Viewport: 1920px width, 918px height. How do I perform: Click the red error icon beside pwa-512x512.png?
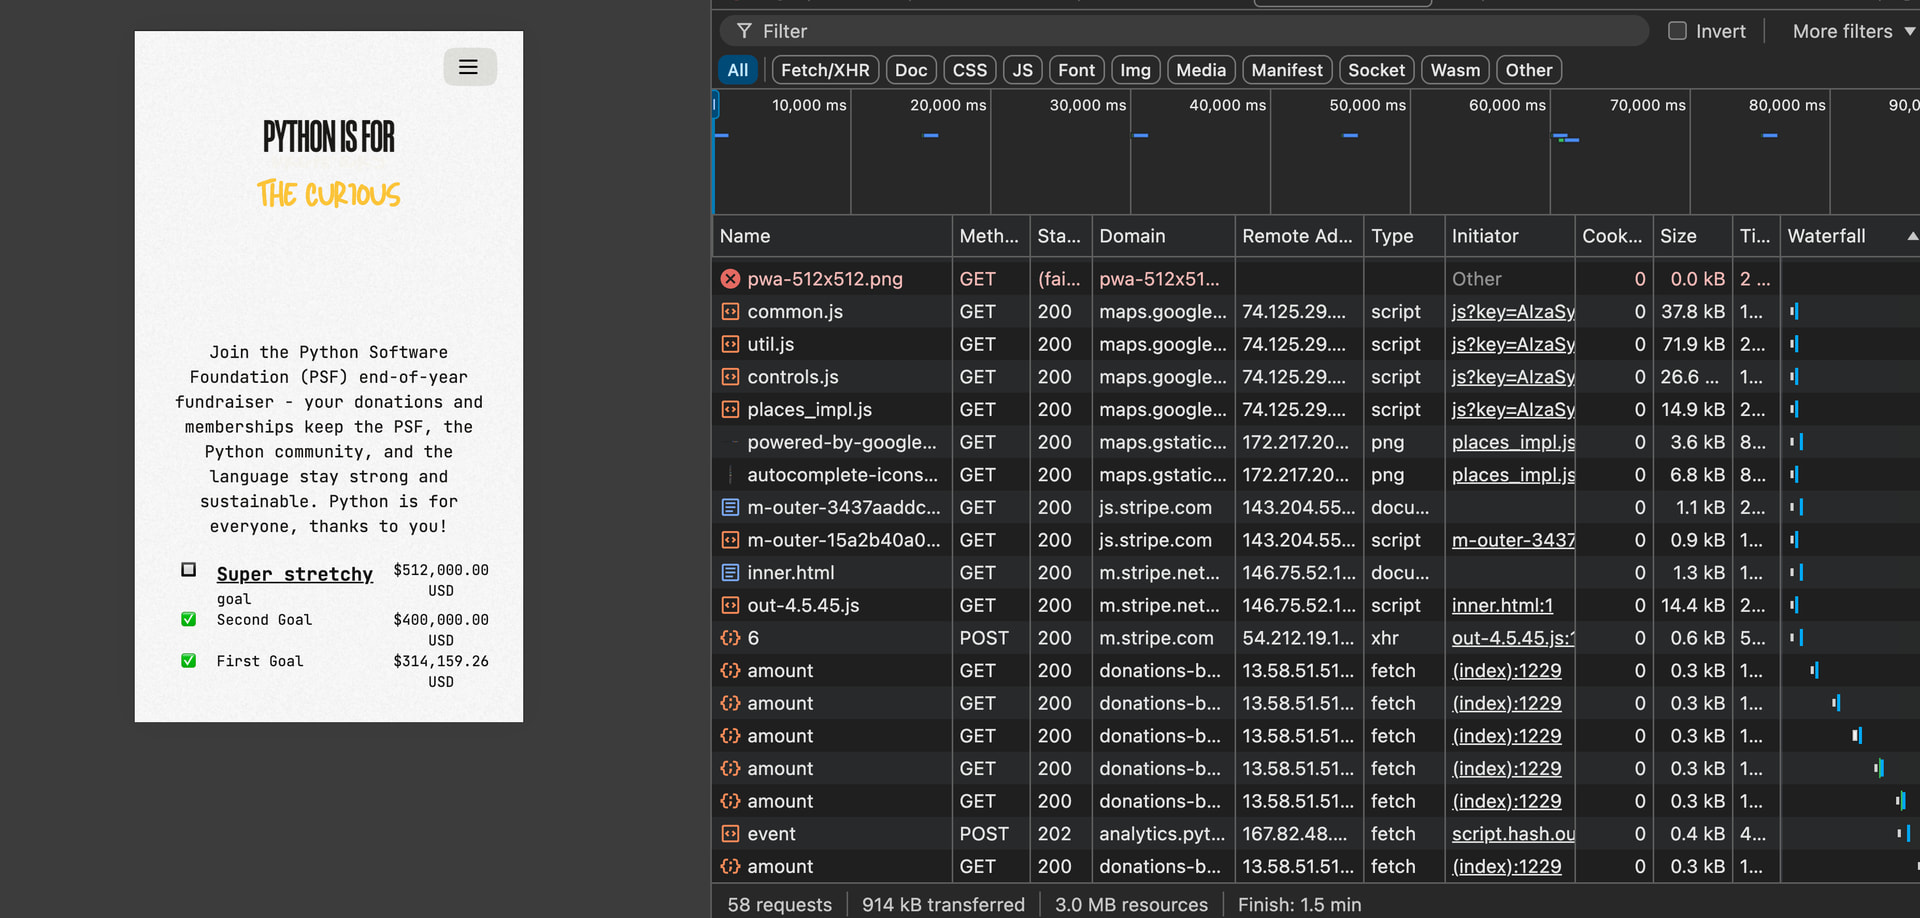(x=731, y=279)
